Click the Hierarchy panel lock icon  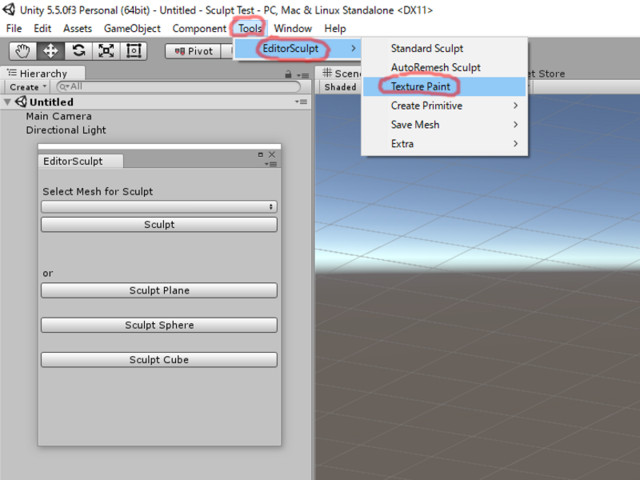[x=288, y=74]
